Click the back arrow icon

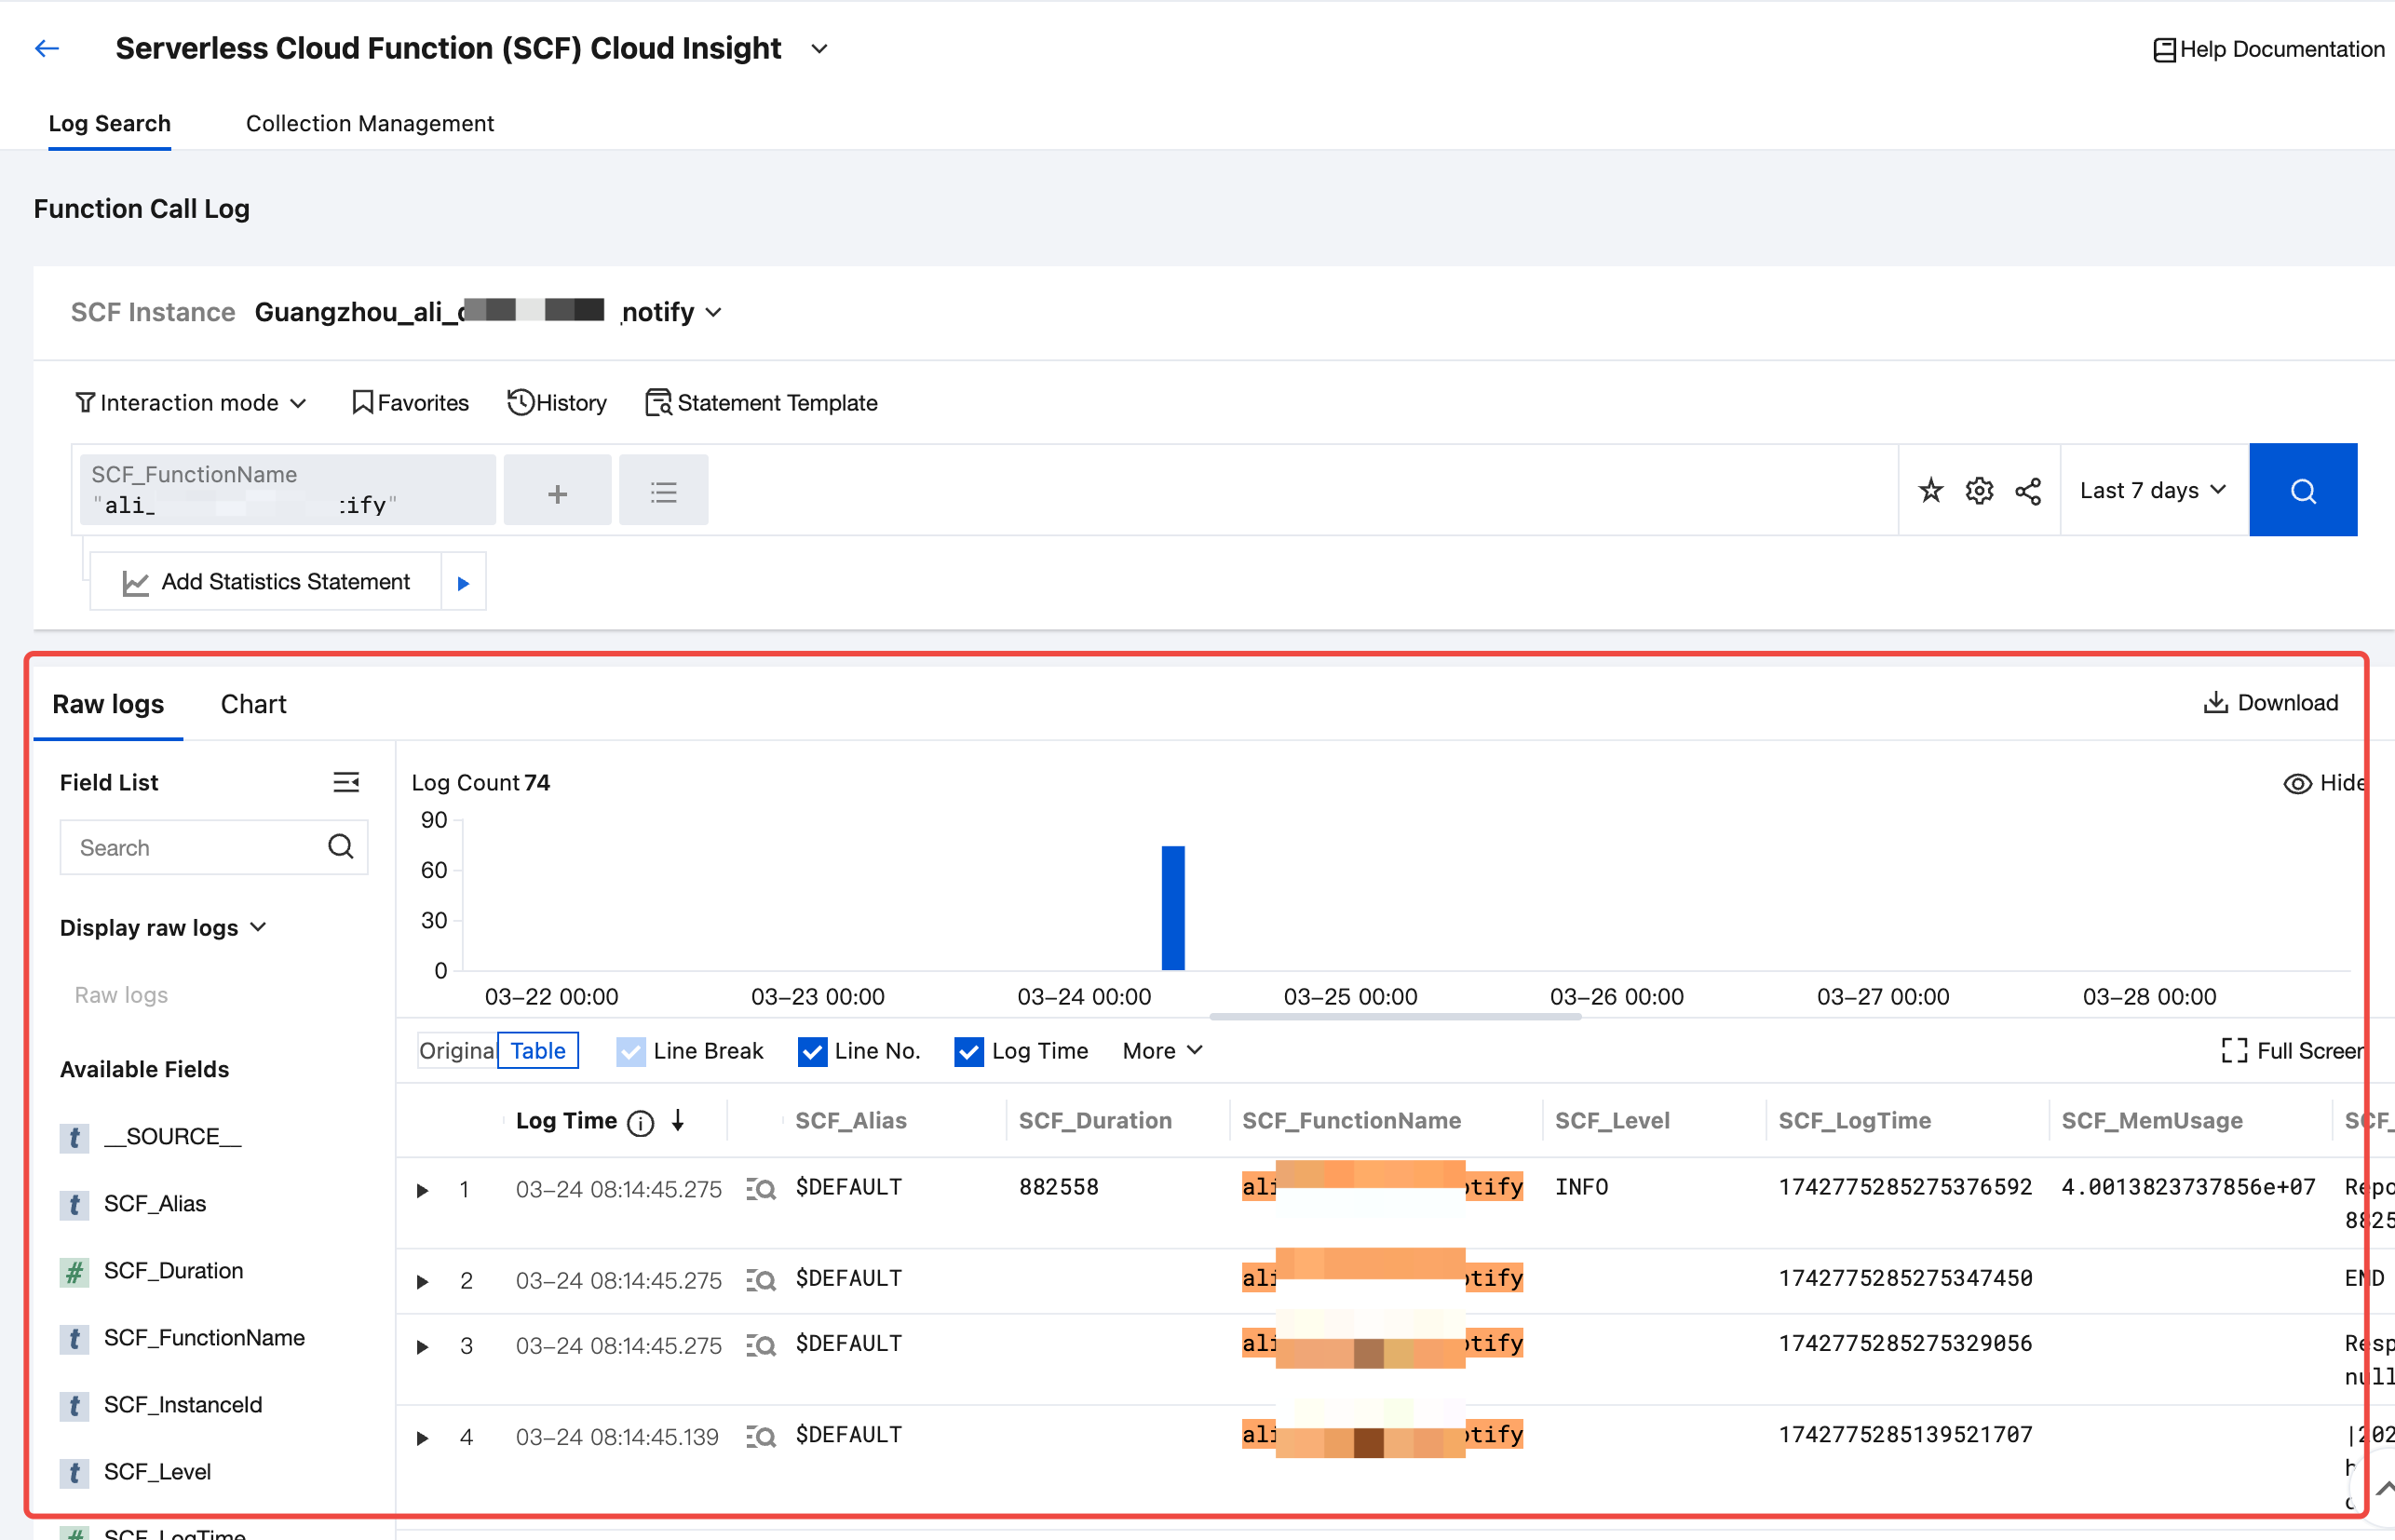pyautogui.click(x=47, y=48)
